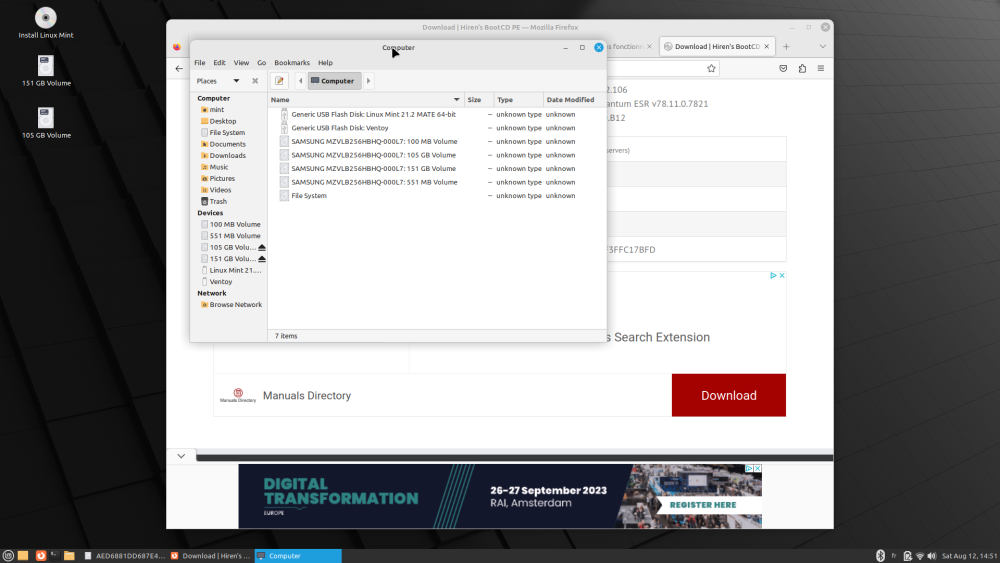The image size is (1000, 563).
Task: Select the SAMSUNG 151 GB Volume row
Action: click(437, 168)
